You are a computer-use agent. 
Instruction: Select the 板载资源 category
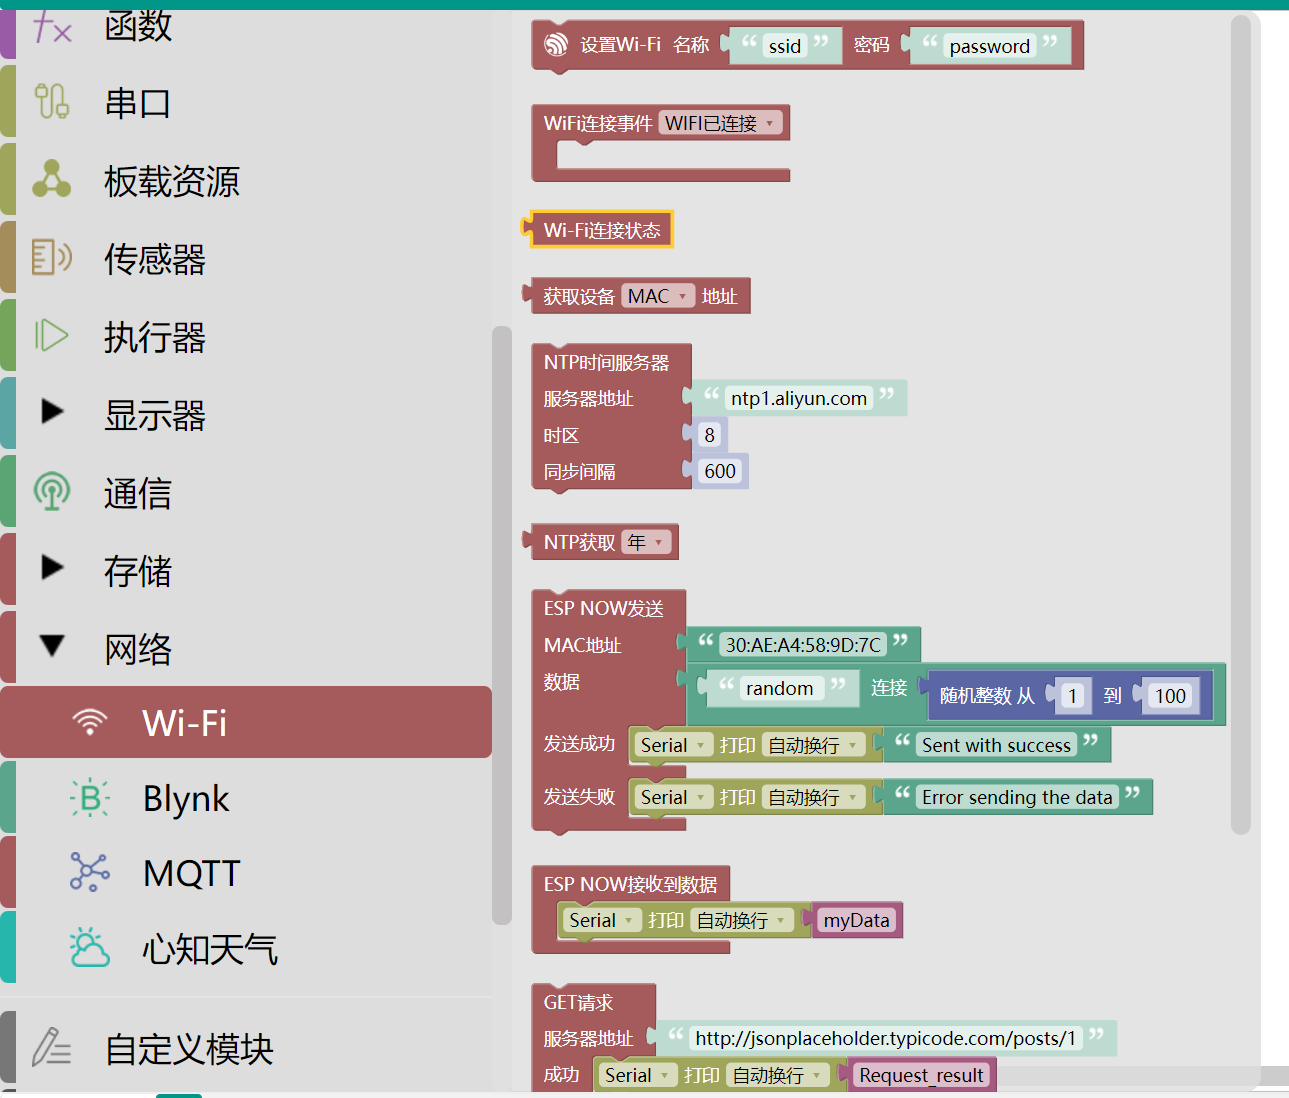point(172,181)
